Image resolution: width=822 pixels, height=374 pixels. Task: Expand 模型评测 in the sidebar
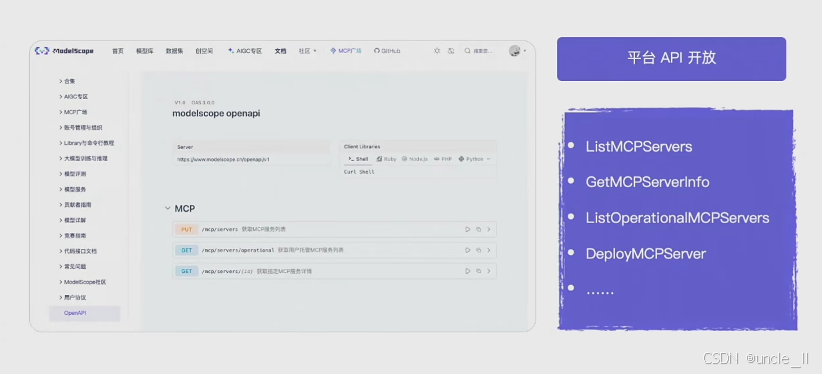pyautogui.click(x=72, y=174)
